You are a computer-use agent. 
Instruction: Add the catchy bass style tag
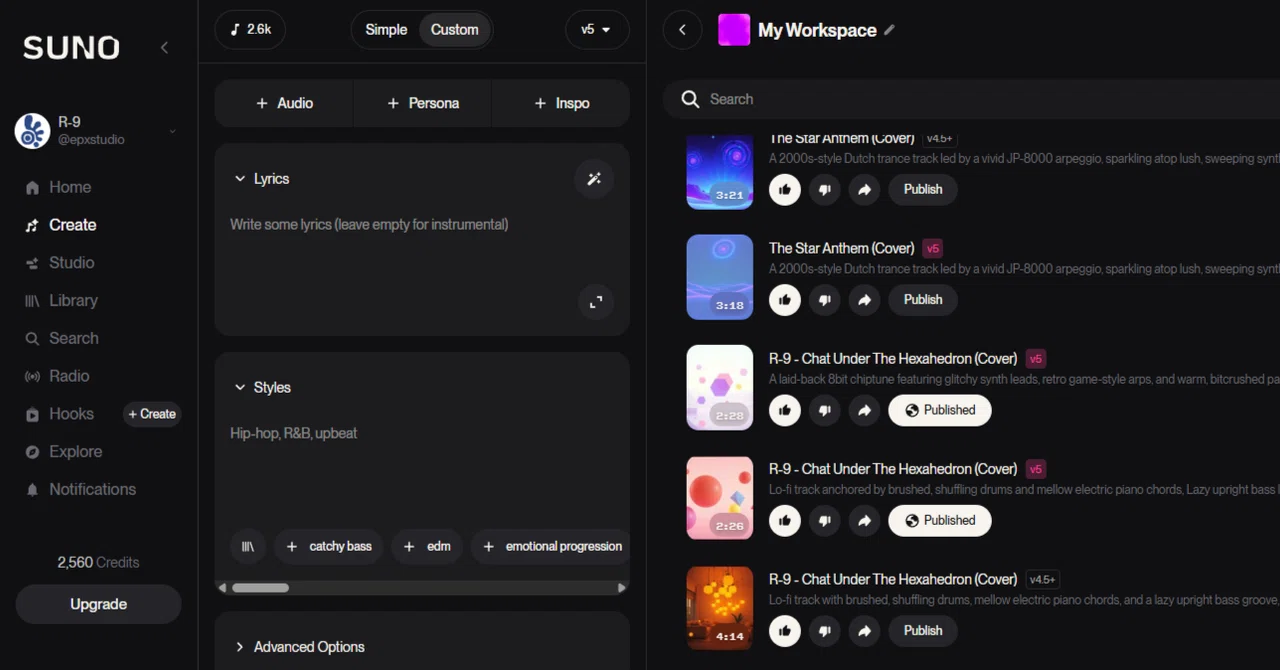coord(328,546)
